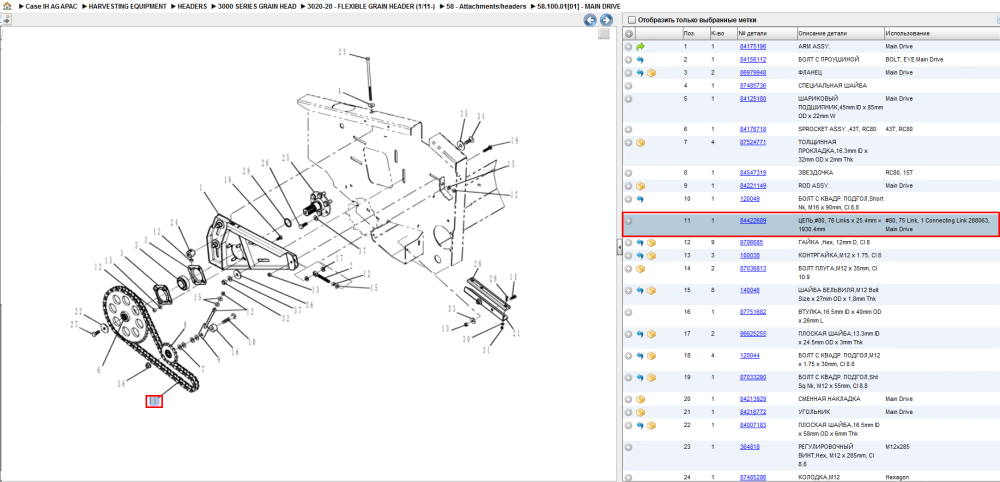The image size is (1000, 482).
Task: Select callout number 23 in the diagram
Action: 342,52
